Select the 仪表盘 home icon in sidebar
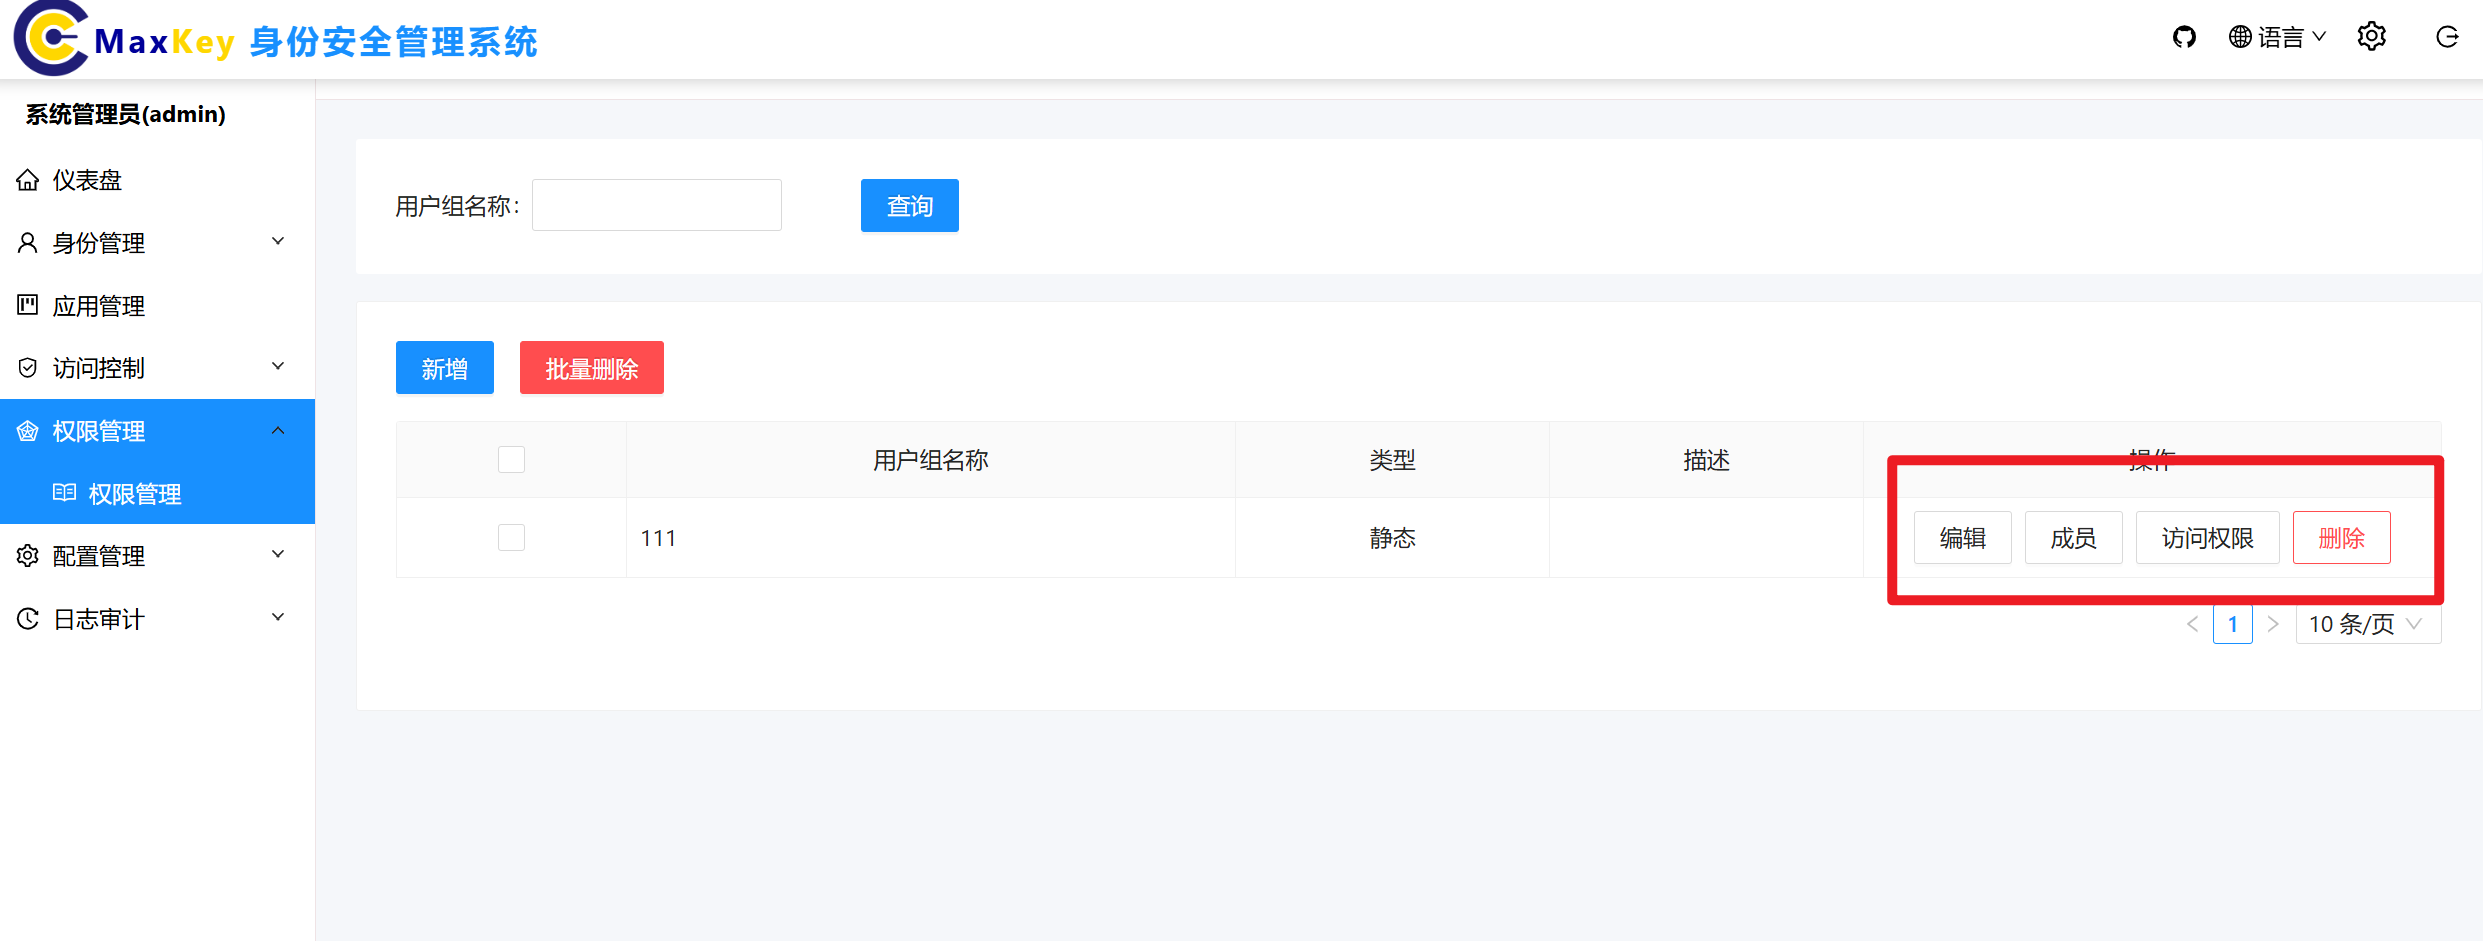2483x941 pixels. pyautogui.click(x=27, y=179)
